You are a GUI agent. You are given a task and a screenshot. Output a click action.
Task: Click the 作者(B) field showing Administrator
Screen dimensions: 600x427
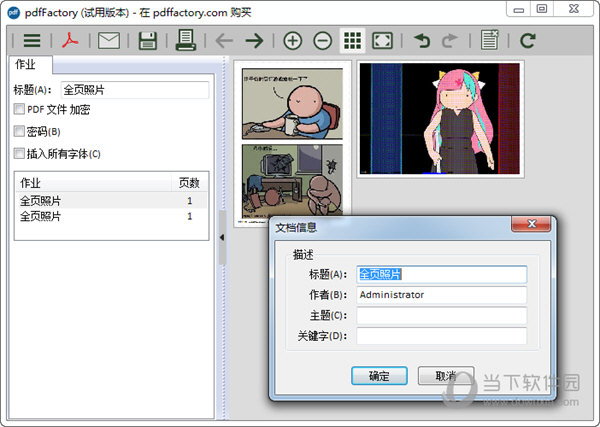442,295
